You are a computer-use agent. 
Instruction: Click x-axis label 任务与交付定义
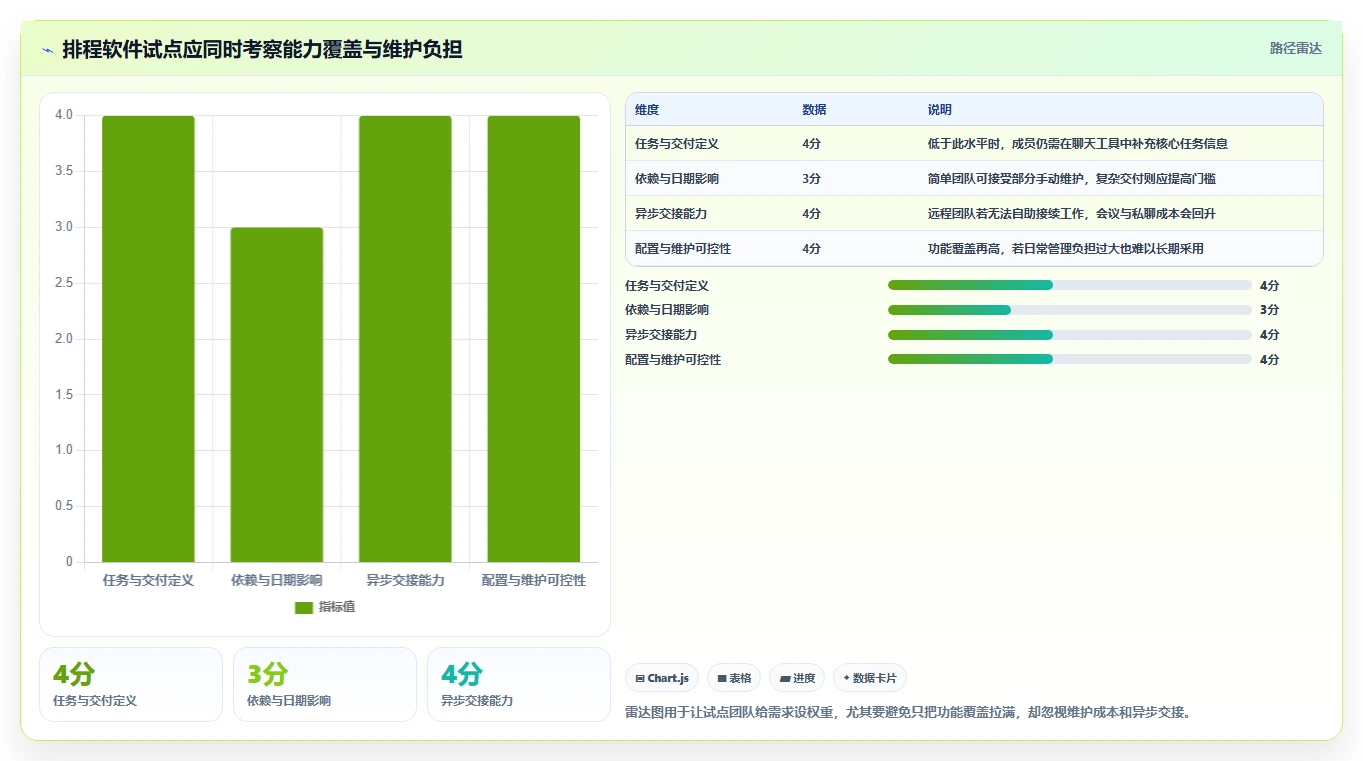[148, 580]
